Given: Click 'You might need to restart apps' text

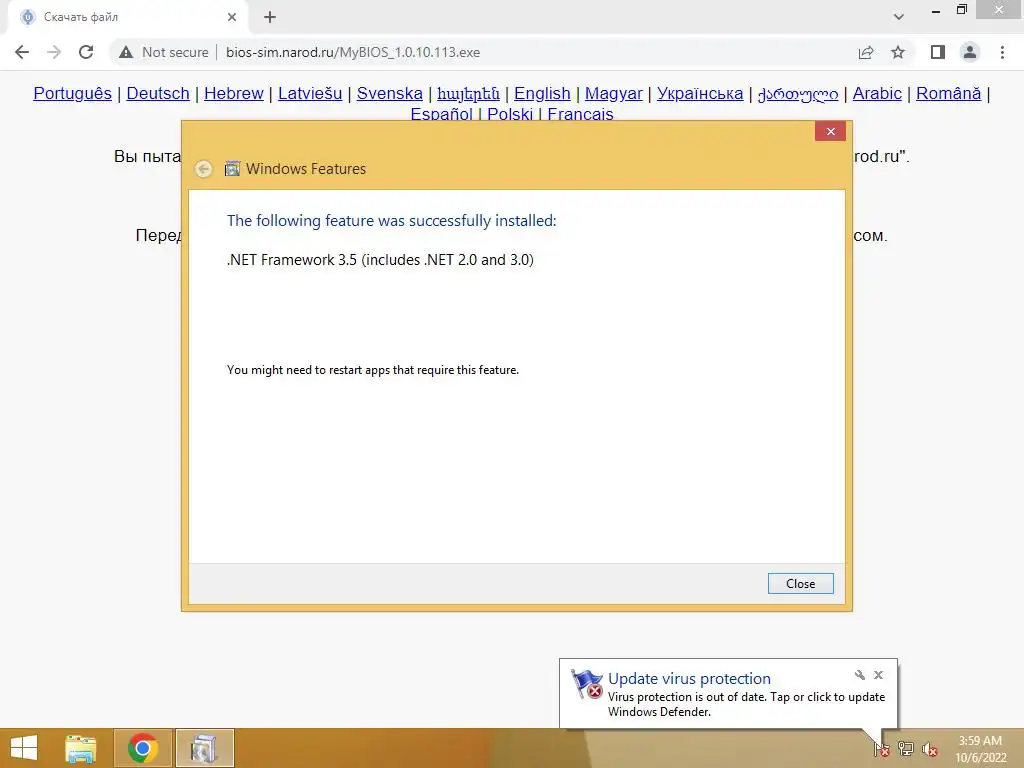Looking at the screenshot, I should pyautogui.click(x=373, y=370).
